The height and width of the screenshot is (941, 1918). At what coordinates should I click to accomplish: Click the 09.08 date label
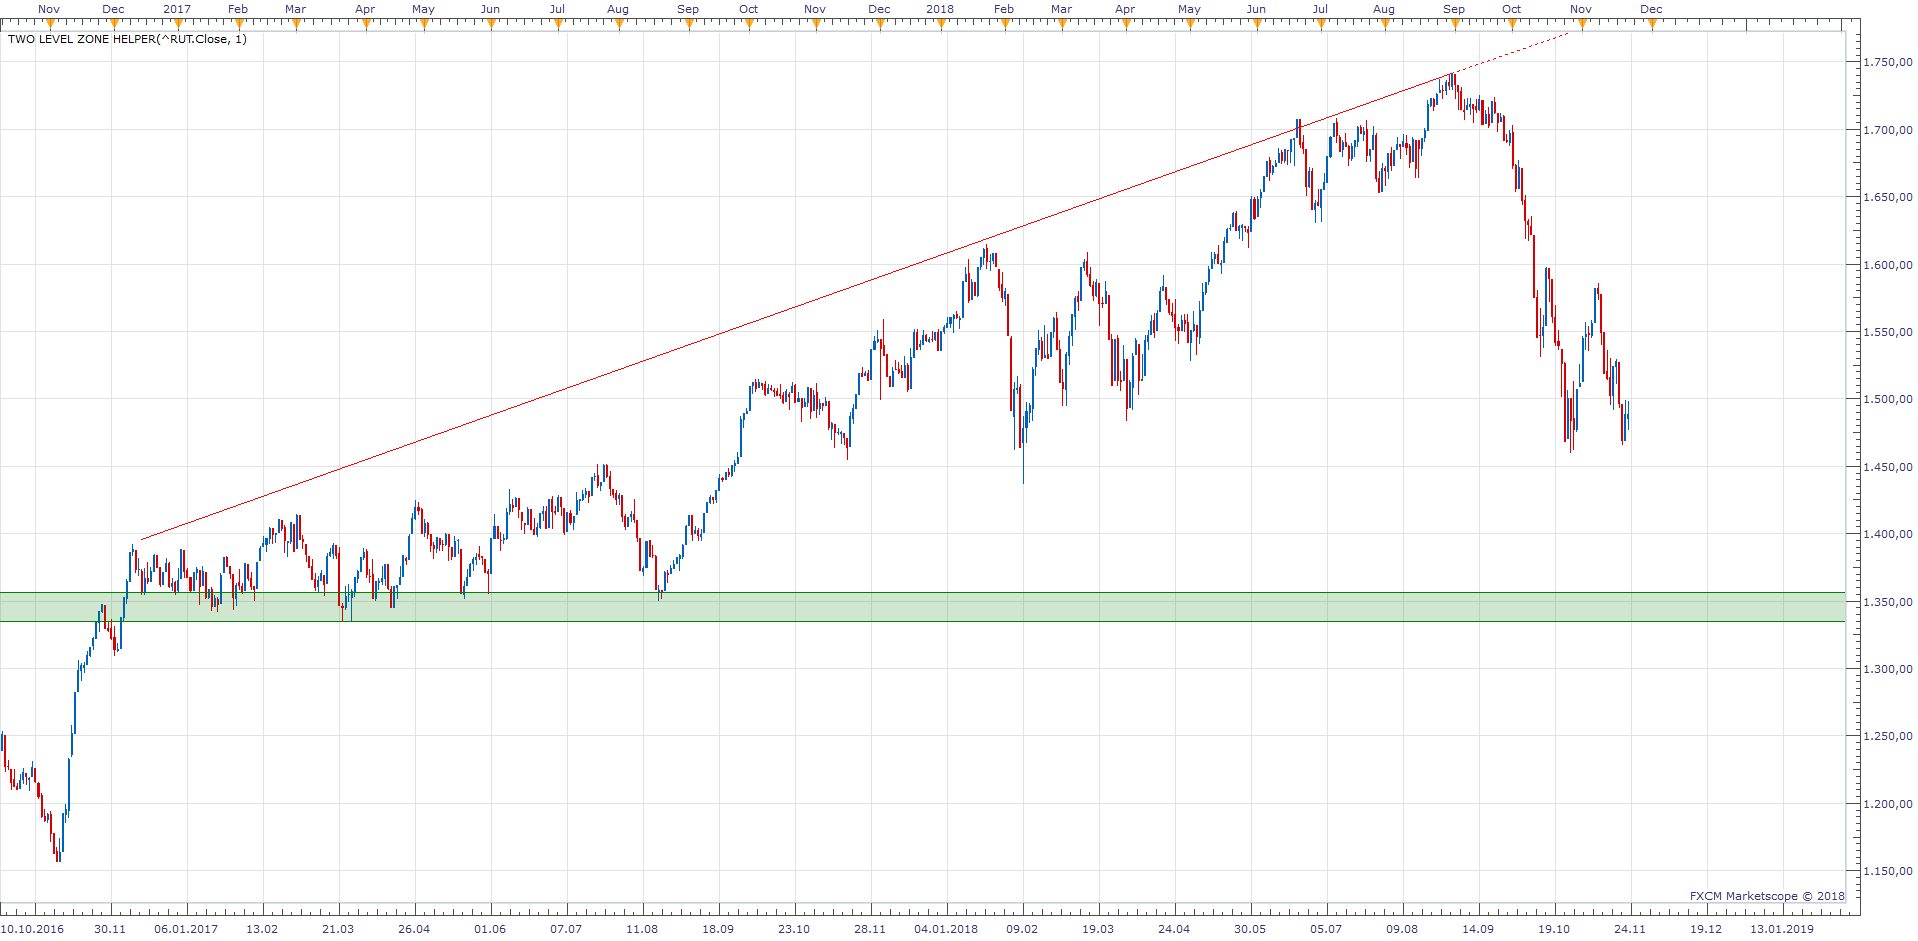[1402, 929]
